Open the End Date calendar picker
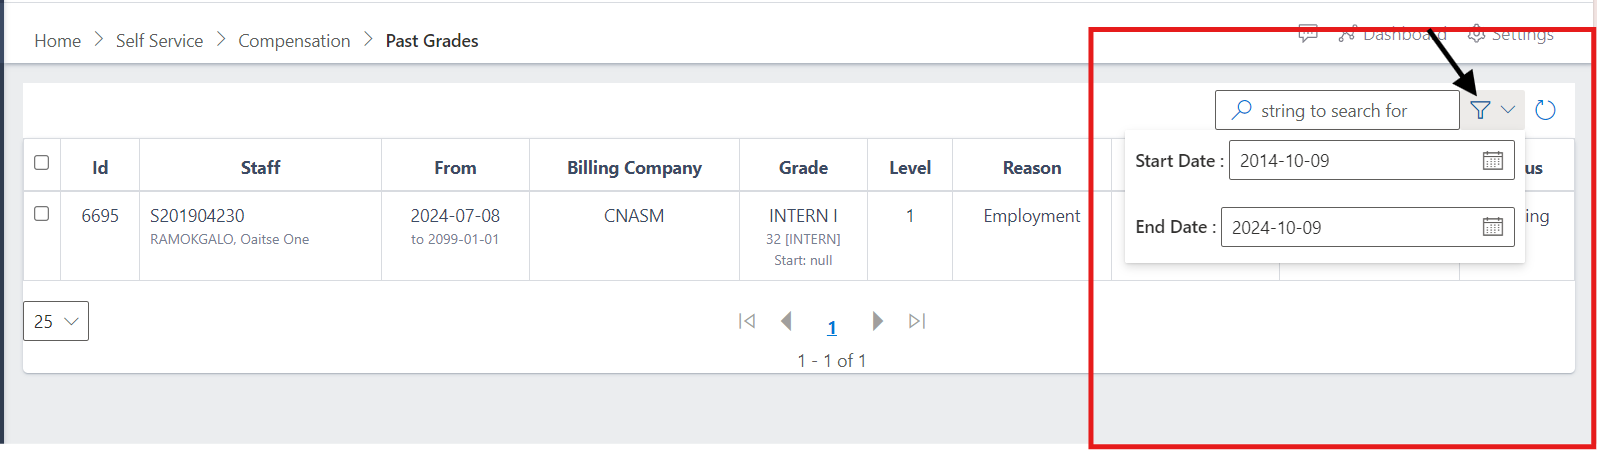Viewport: 1597px width, 450px height. click(1493, 227)
